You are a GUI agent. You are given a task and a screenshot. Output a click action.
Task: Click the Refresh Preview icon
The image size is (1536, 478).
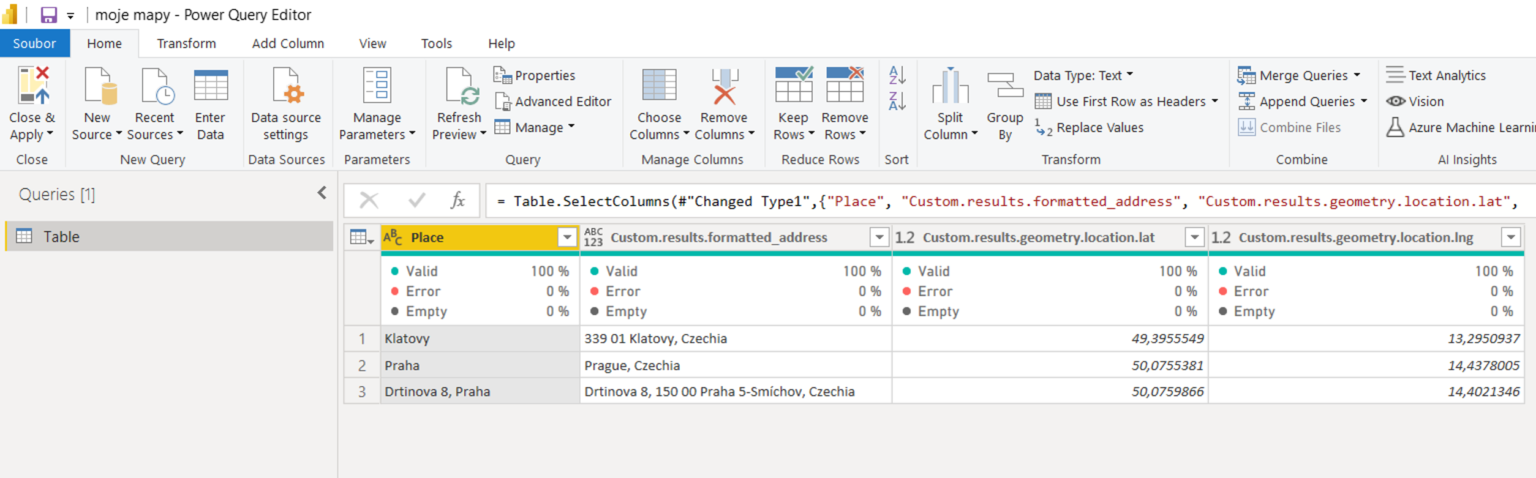click(x=462, y=86)
